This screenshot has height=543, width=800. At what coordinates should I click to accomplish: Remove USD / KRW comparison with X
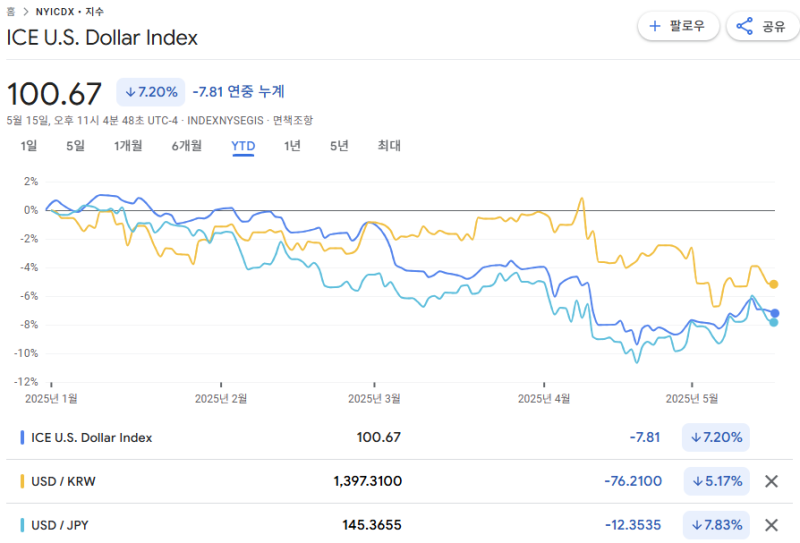(x=771, y=481)
